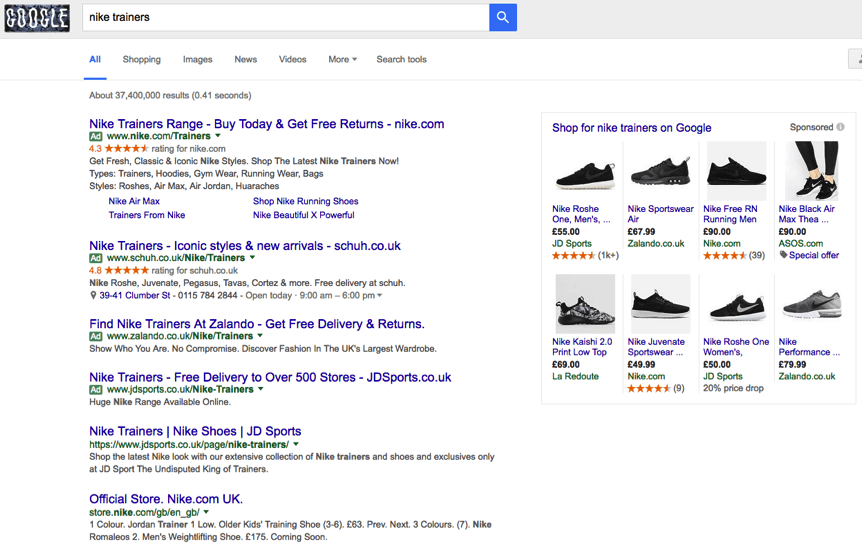This screenshot has height=545, width=862.
Task: Click the blue search magnifier button
Action: click(x=502, y=17)
